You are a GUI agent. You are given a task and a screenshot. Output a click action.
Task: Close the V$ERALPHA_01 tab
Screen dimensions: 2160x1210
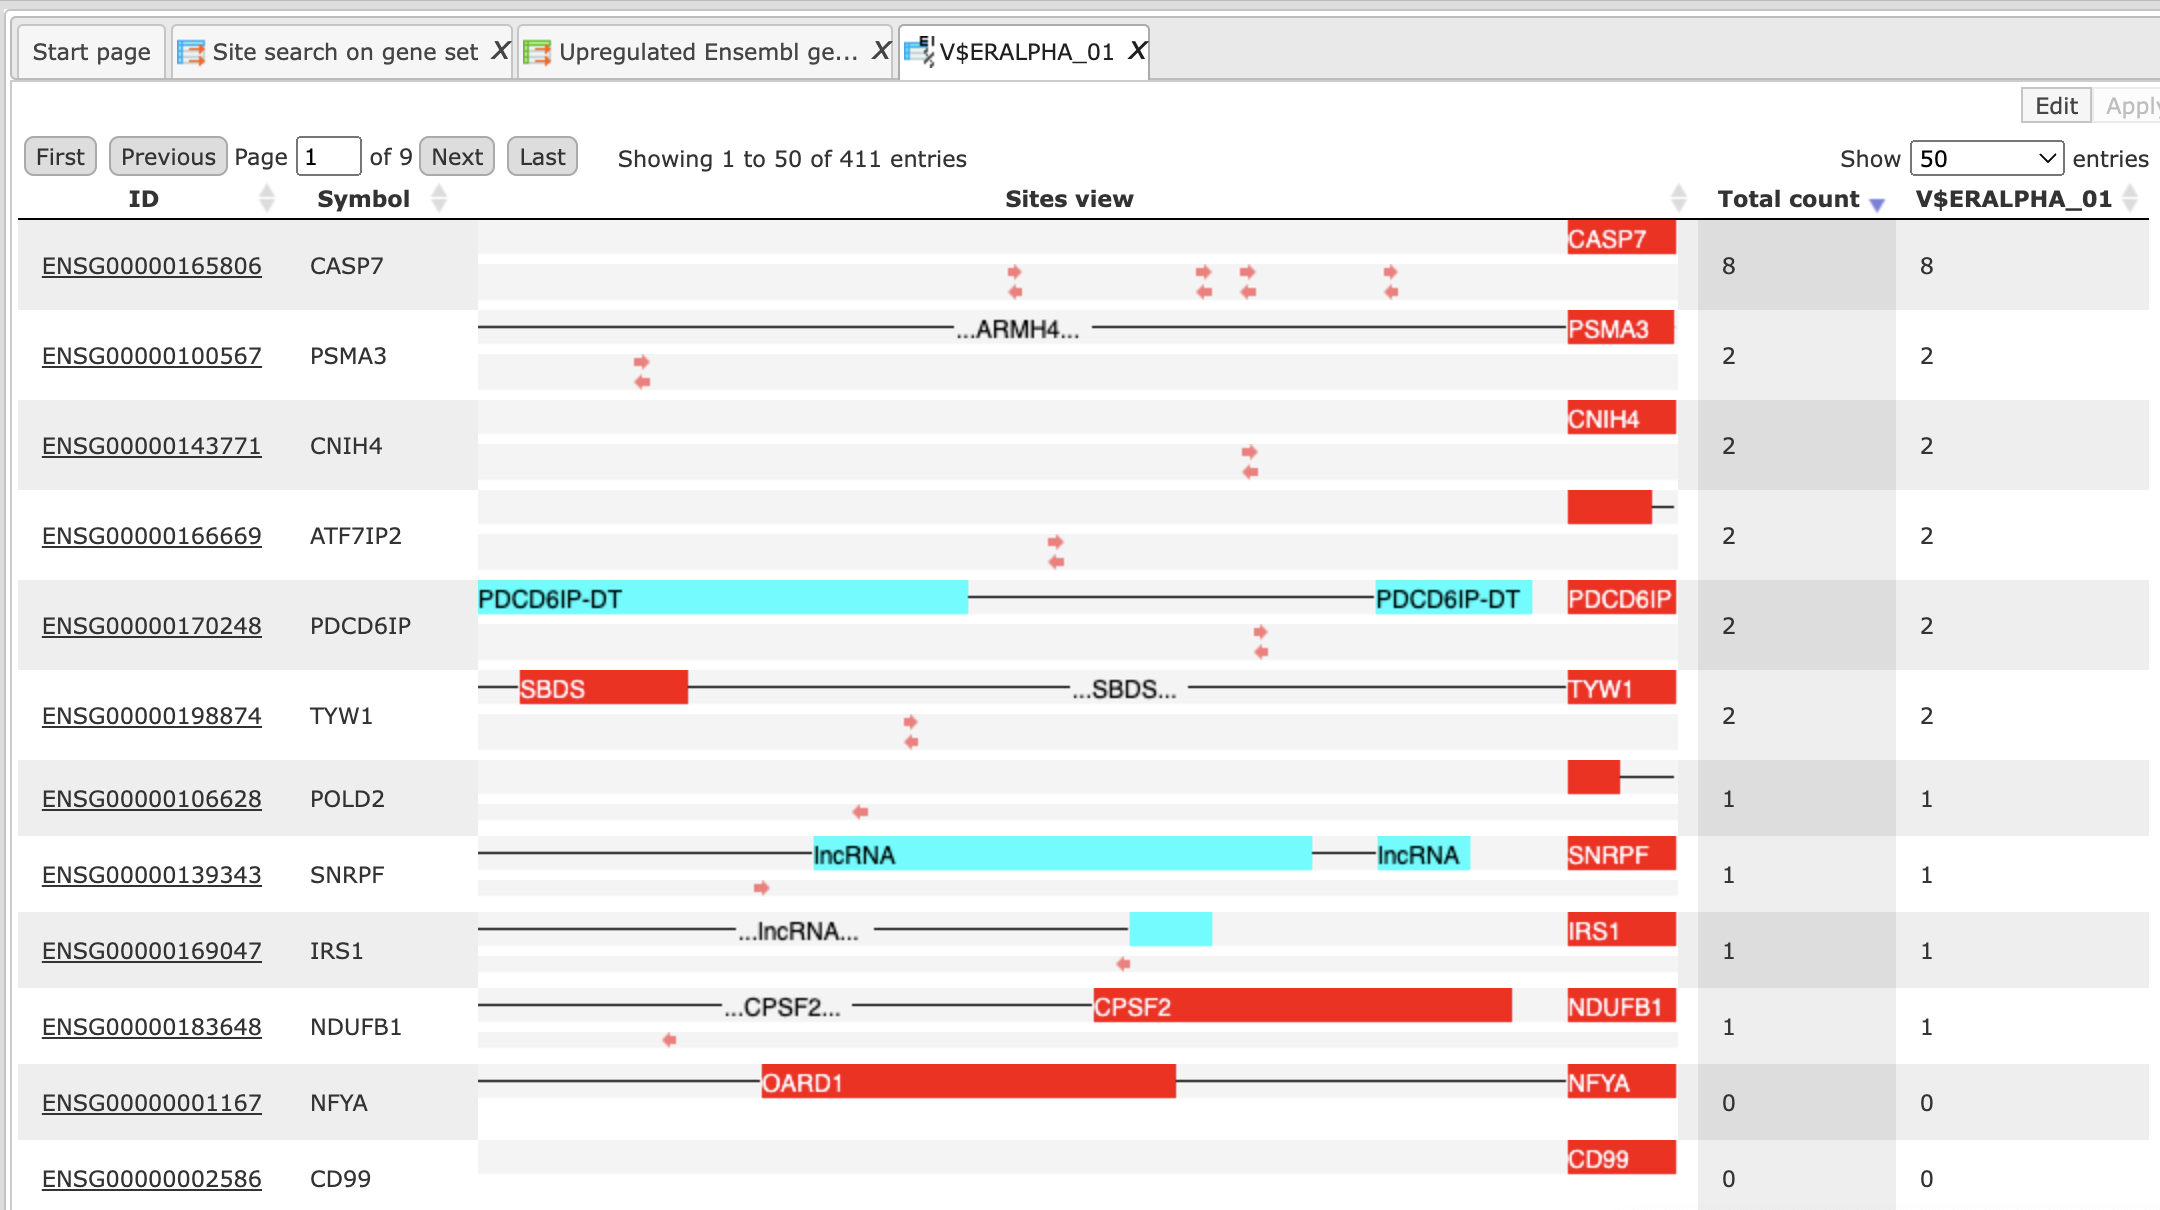coord(1137,51)
